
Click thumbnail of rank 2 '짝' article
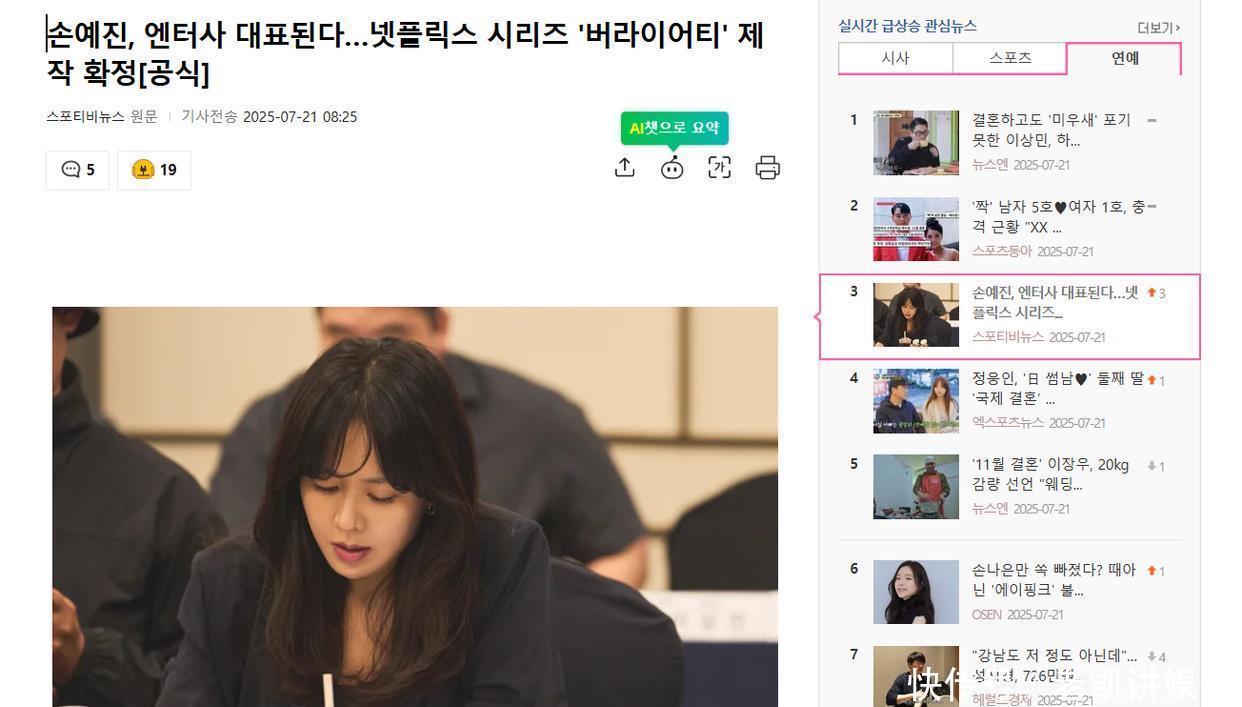(916, 229)
